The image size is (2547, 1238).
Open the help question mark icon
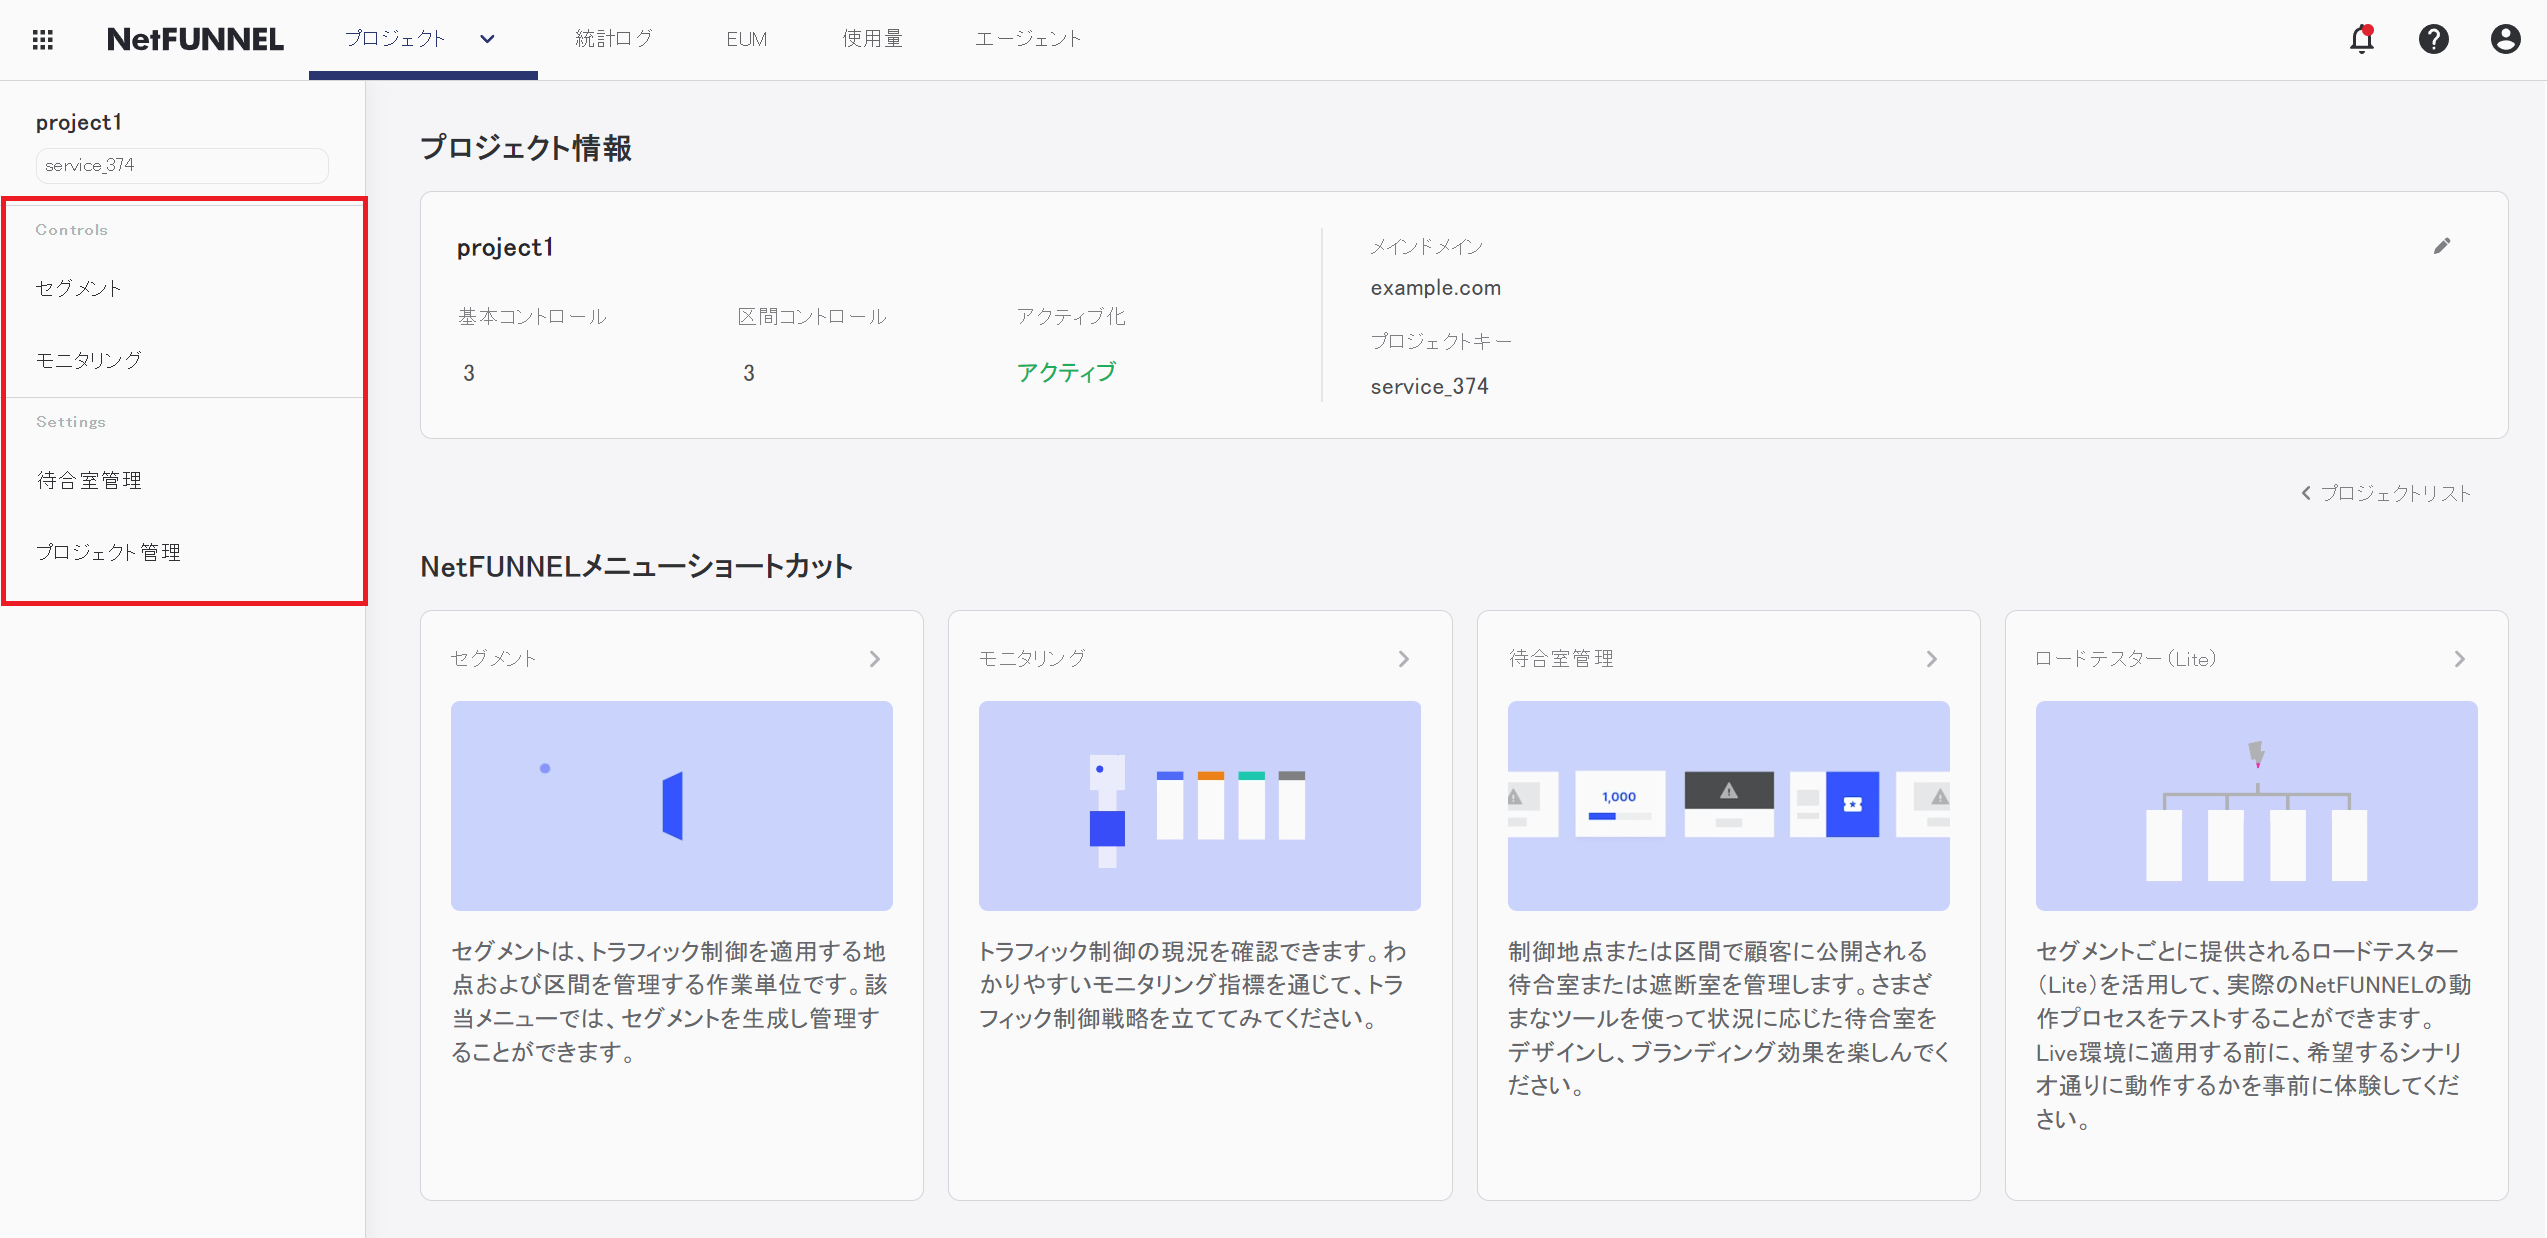[2433, 39]
